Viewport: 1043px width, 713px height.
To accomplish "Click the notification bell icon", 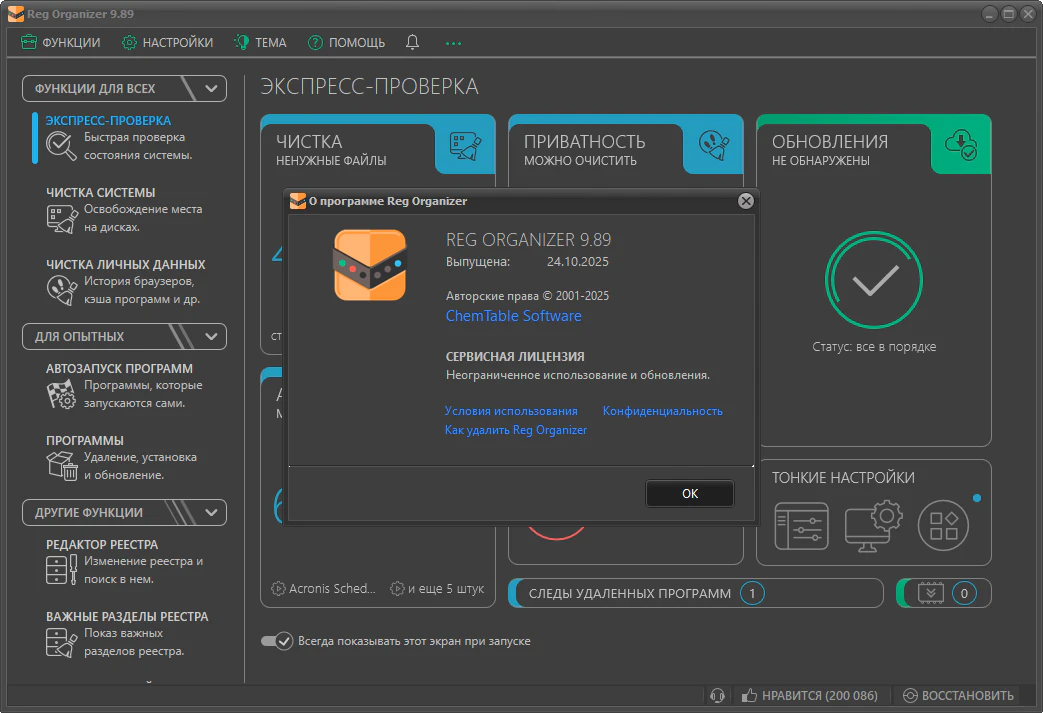I will [412, 42].
